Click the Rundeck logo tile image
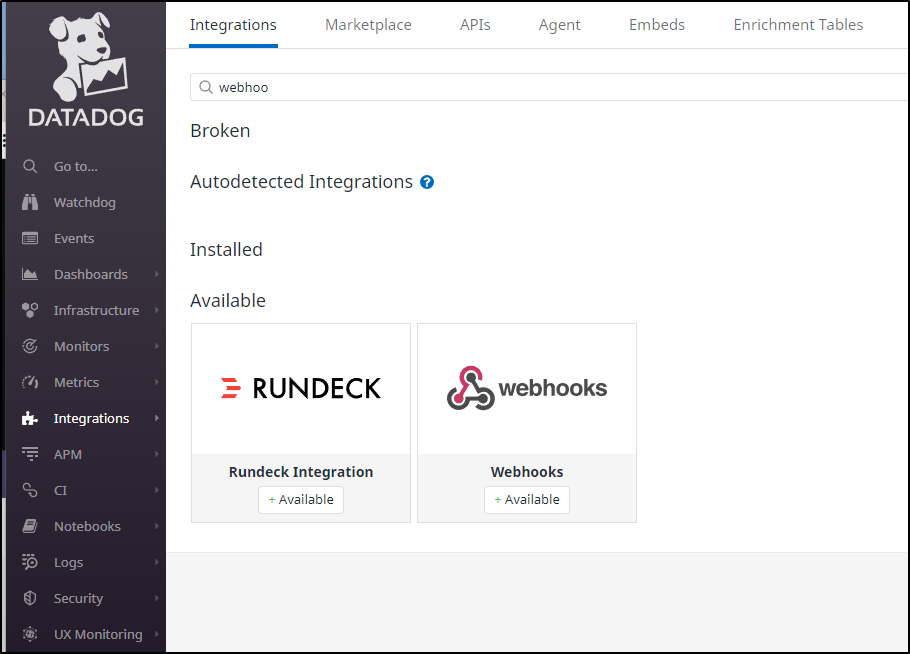 (x=301, y=388)
